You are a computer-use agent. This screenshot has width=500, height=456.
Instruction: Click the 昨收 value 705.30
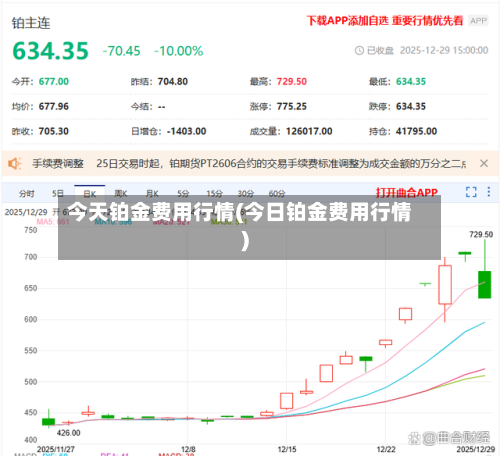click(x=54, y=131)
